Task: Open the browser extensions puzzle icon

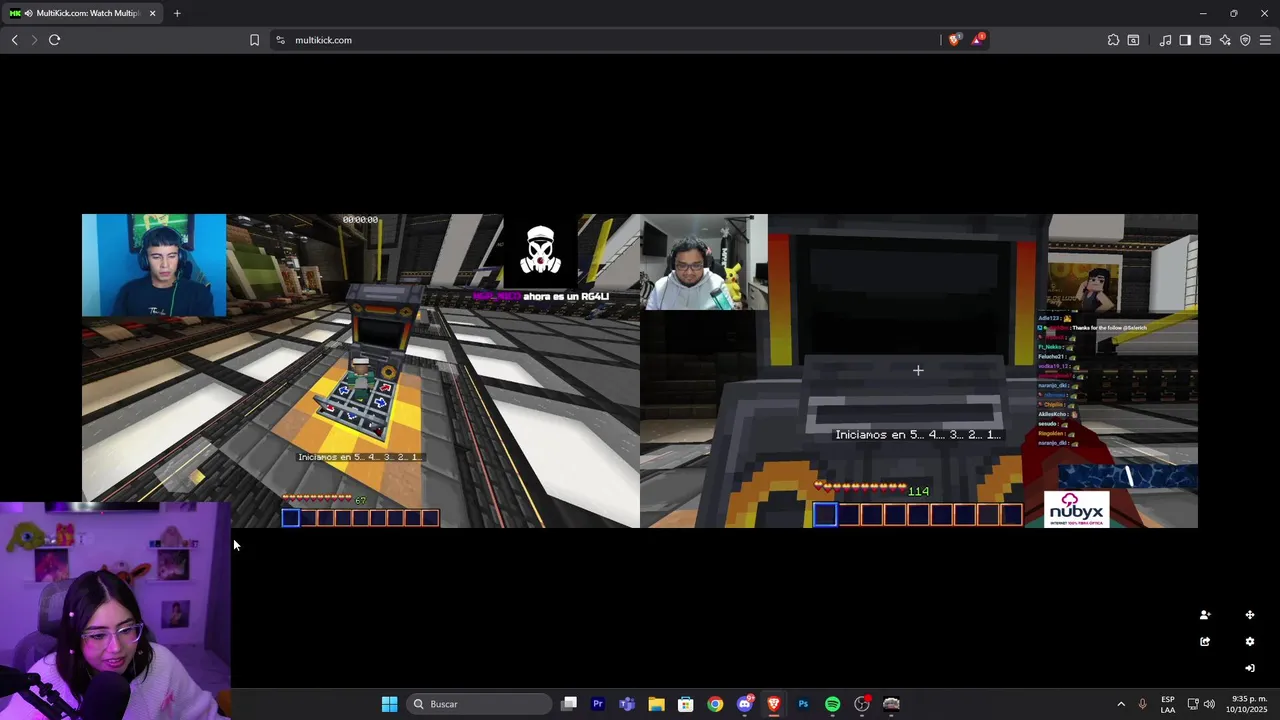Action: click(1113, 40)
